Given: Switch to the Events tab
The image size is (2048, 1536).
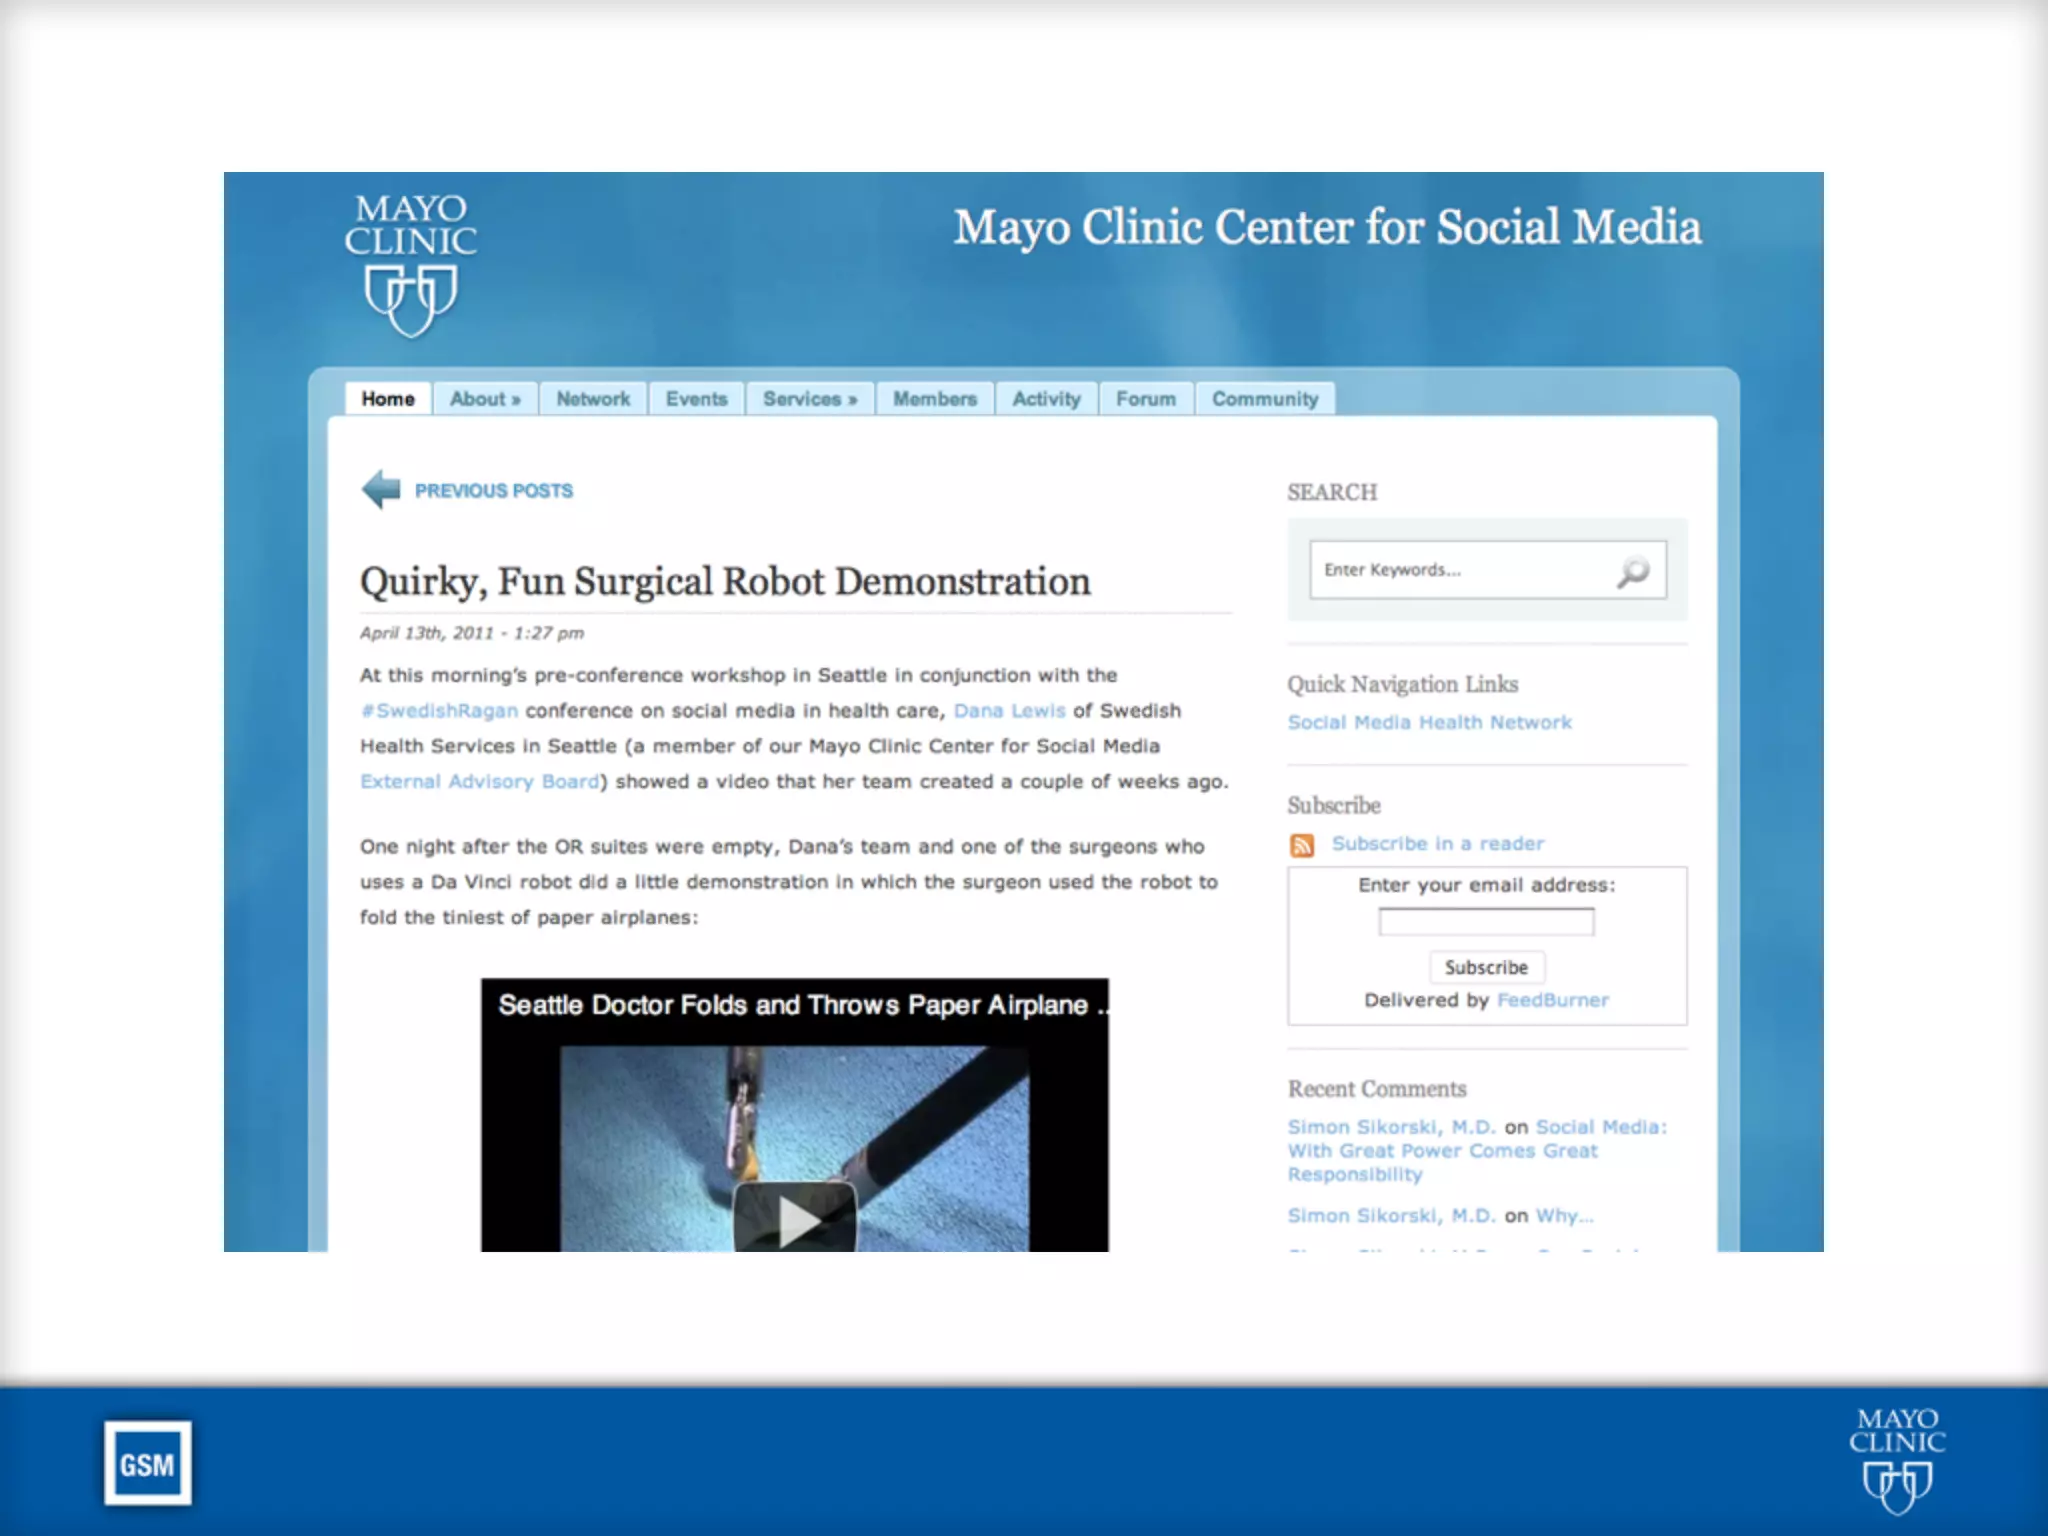Looking at the screenshot, I should click(x=696, y=399).
